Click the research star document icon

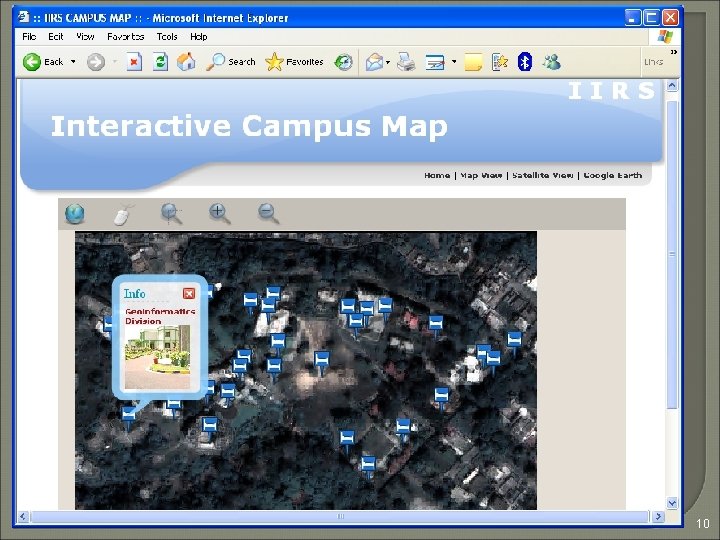click(499, 62)
